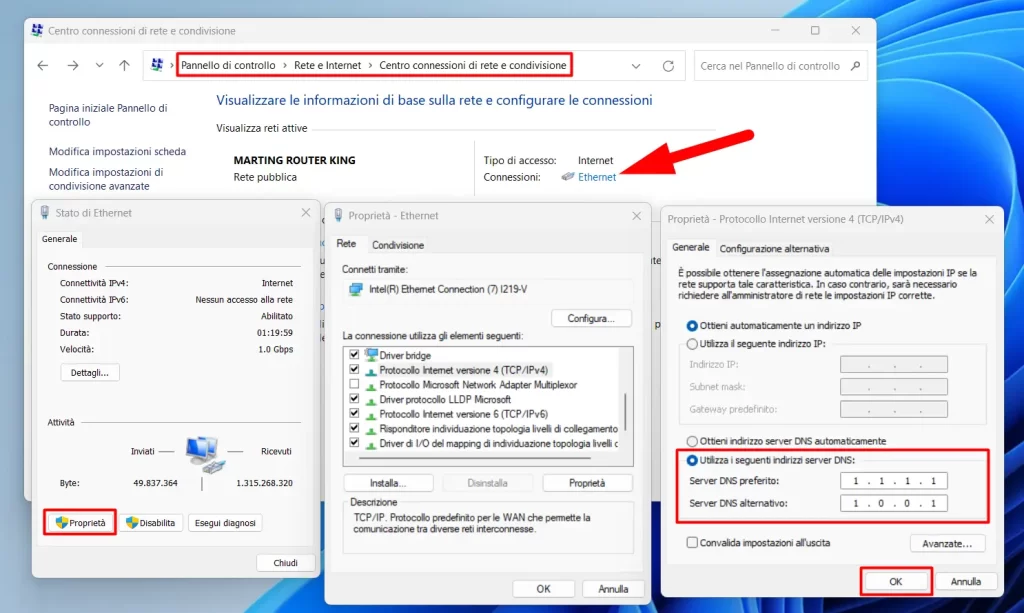Click the vertical scrollbar in elements list
Screen dimensions: 1024x613
(626, 411)
